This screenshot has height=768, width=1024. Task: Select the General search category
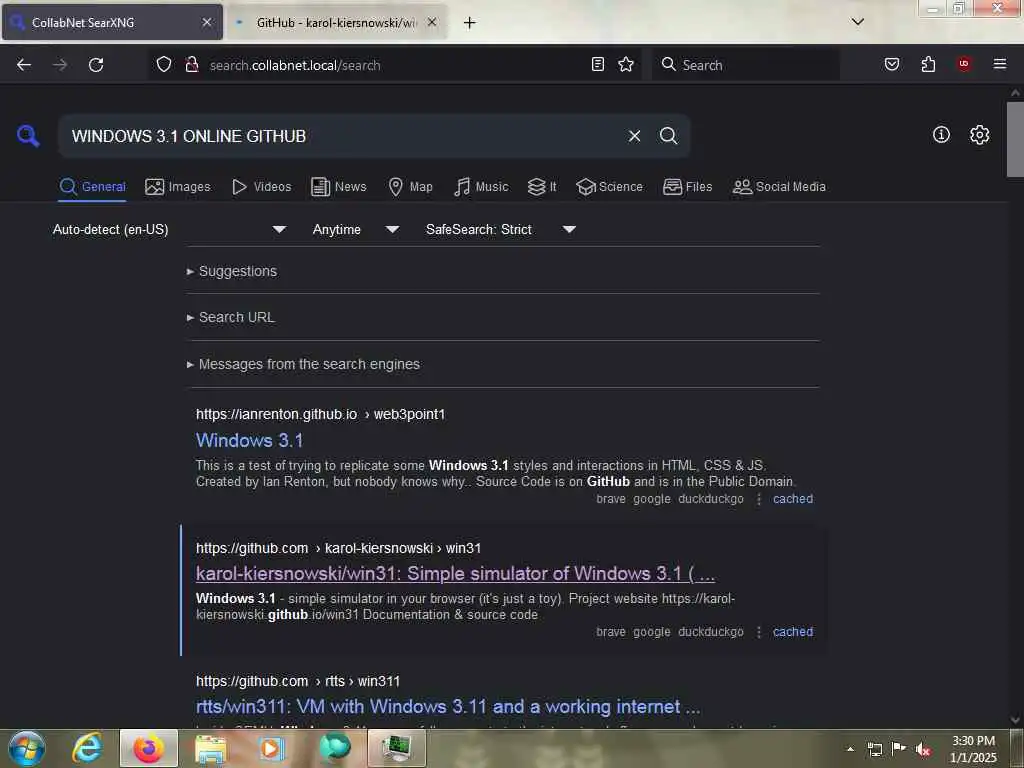92,187
